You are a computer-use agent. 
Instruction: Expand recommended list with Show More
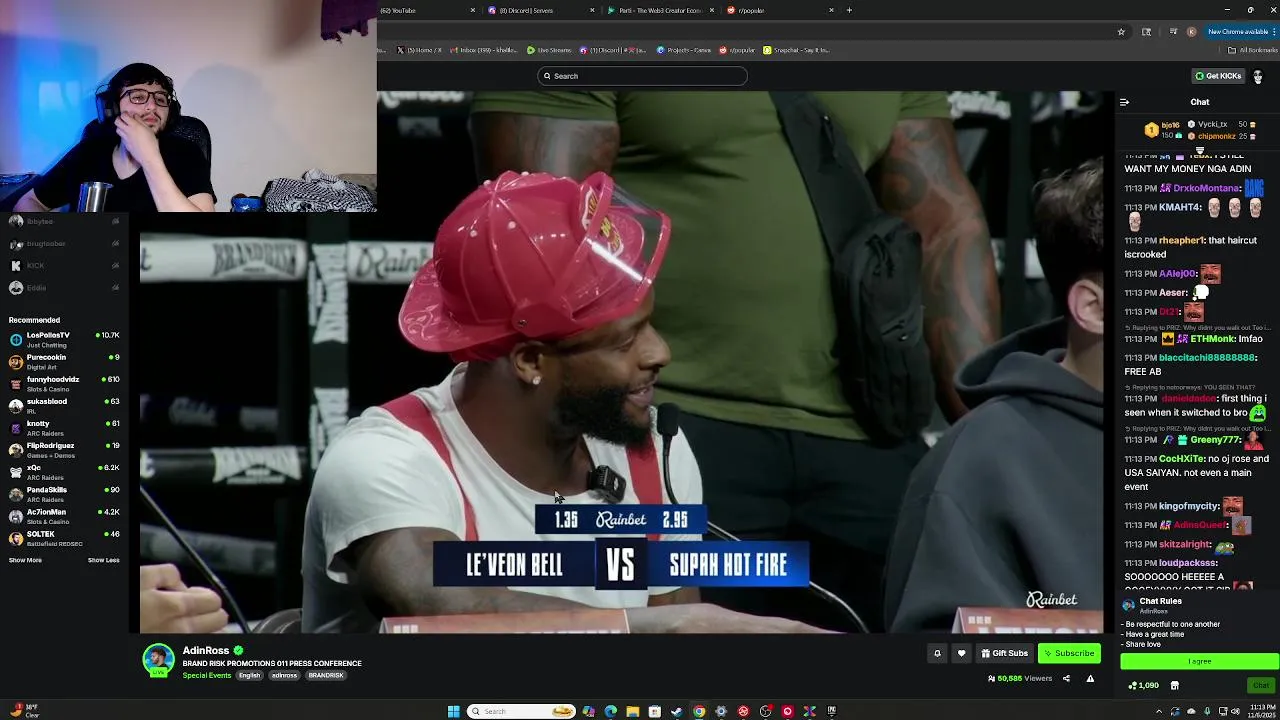point(25,560)
